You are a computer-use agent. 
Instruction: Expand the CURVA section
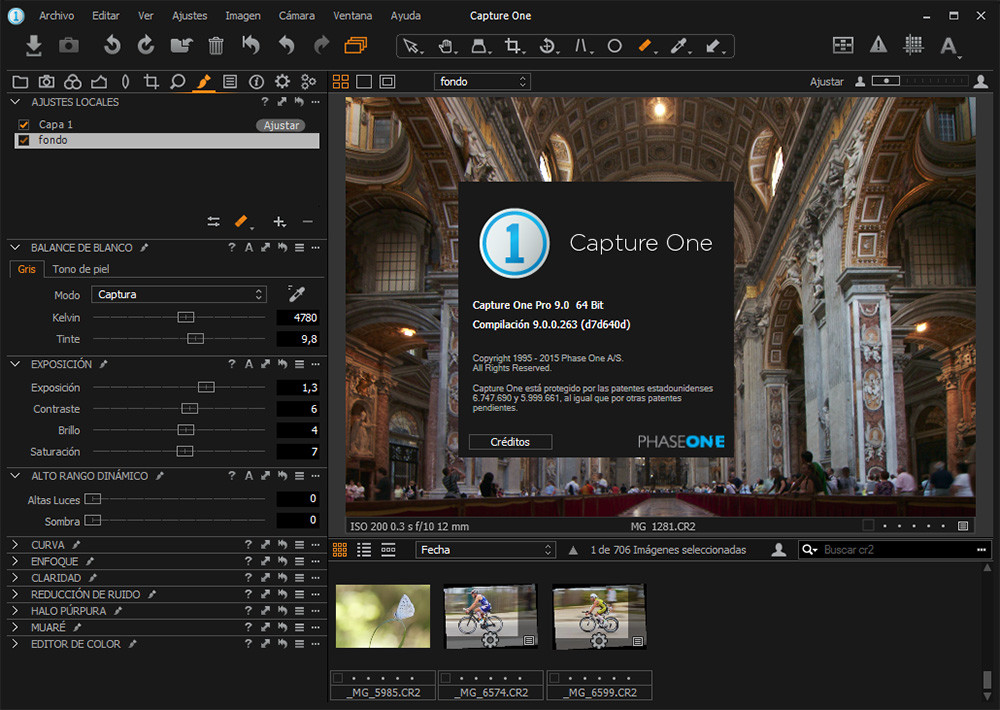[x=17, y=544]
